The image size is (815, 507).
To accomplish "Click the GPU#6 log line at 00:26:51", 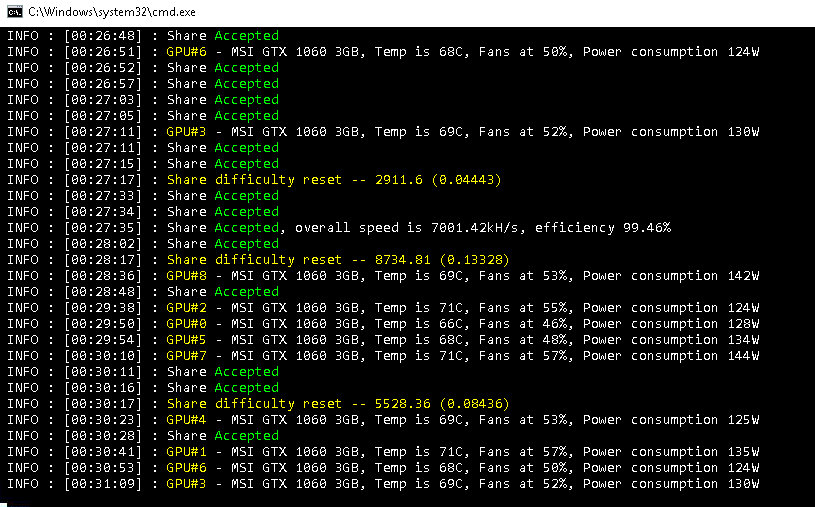I will tap(383, 52).
